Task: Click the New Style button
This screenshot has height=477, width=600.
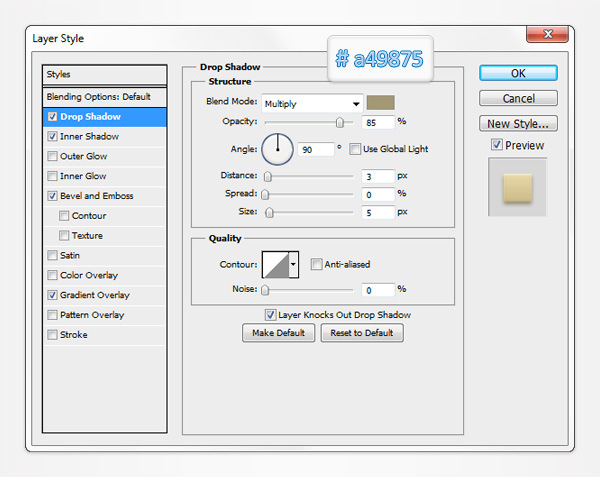Action: click(518, 124)
